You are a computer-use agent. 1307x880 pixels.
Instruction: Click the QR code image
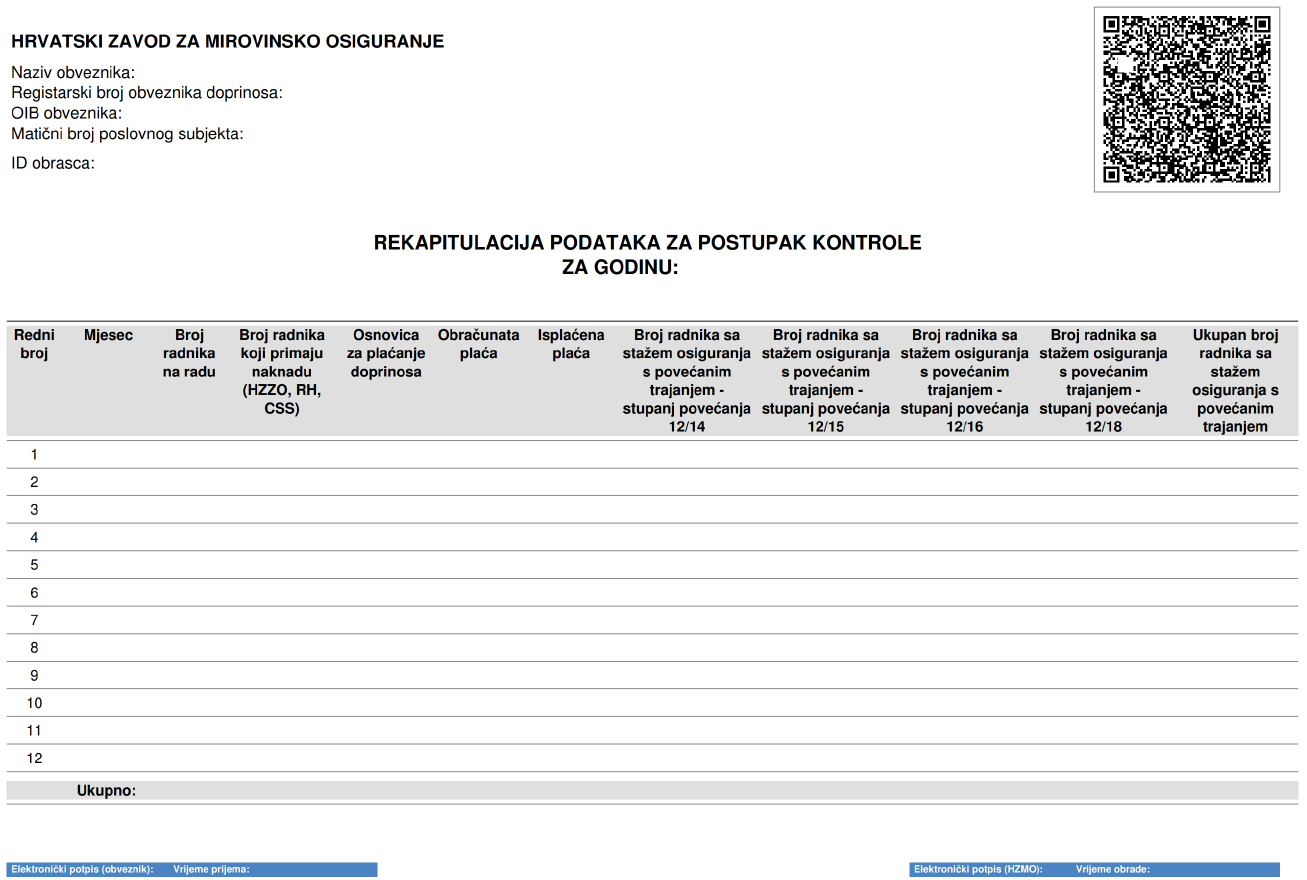point(1186,99)
